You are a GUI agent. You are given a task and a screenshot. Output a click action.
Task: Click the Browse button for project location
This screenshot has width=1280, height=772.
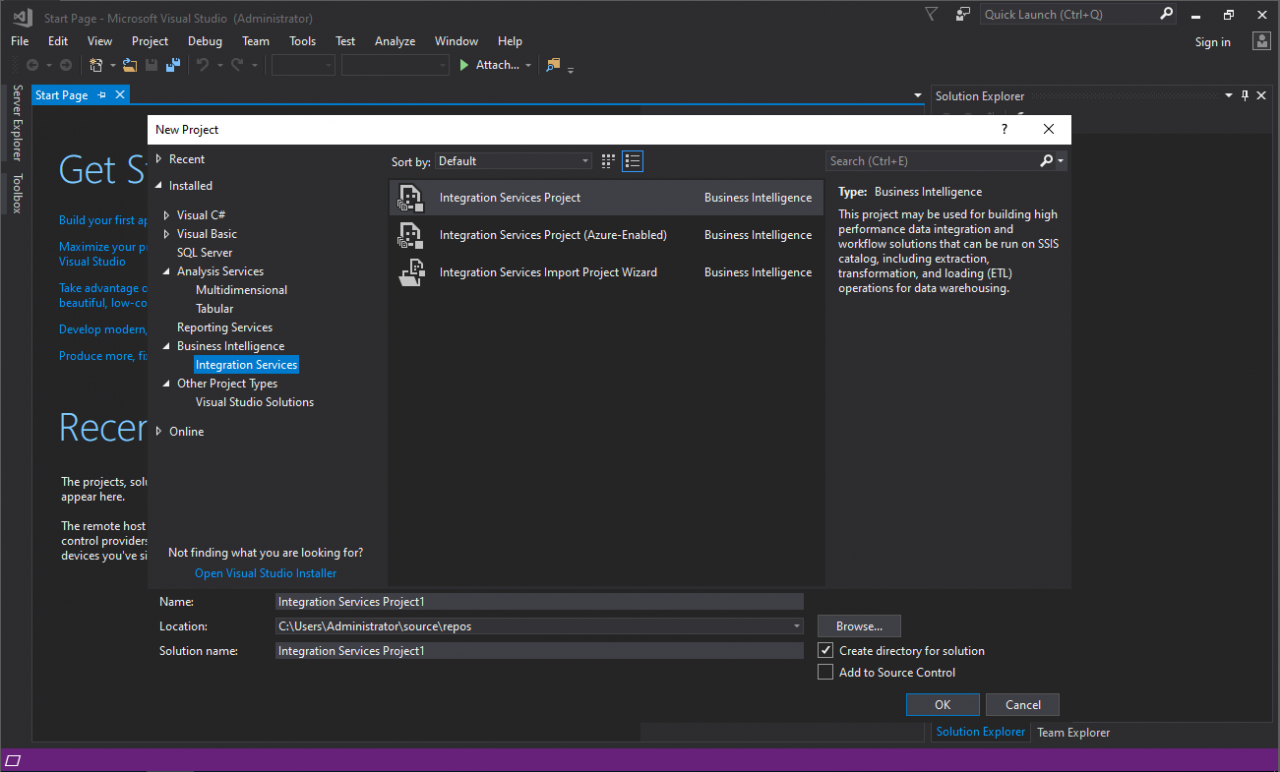(858, 625)
